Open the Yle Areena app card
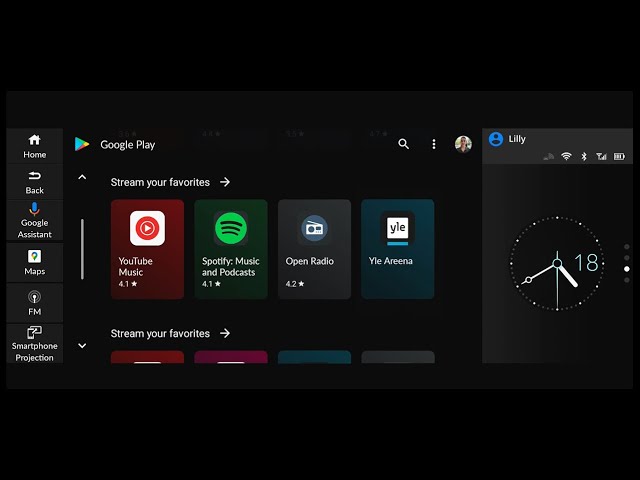 398,249
